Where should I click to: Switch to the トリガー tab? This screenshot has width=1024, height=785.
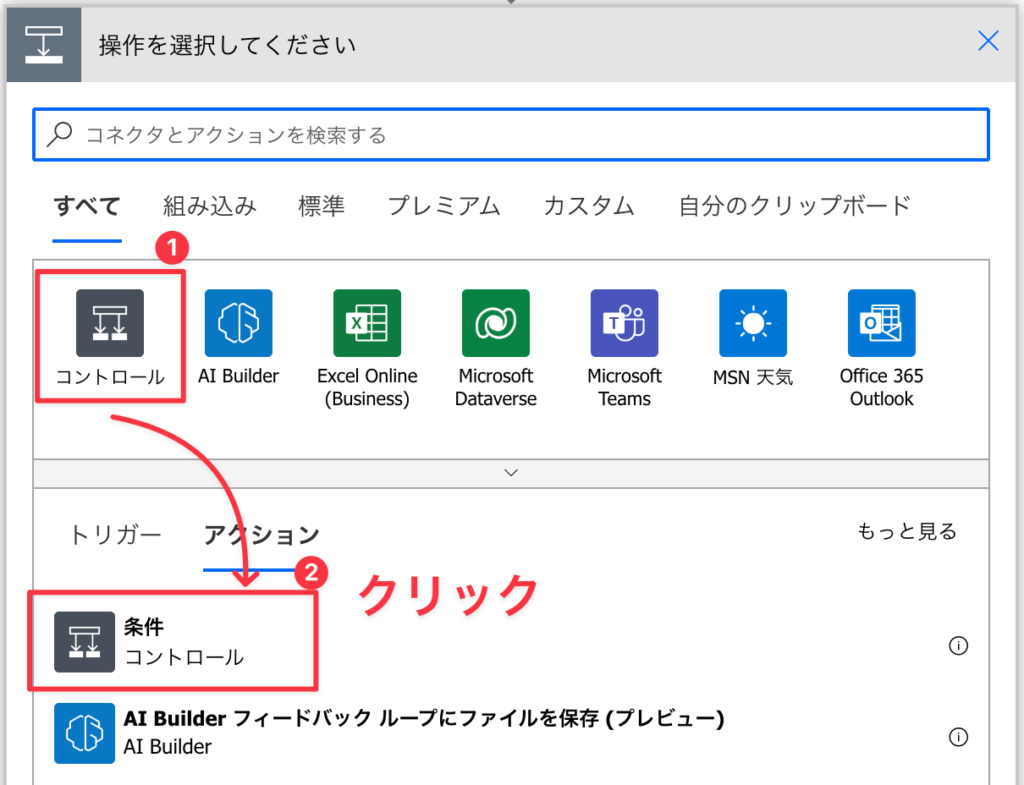pyautogui.click(x=115, y=535)
